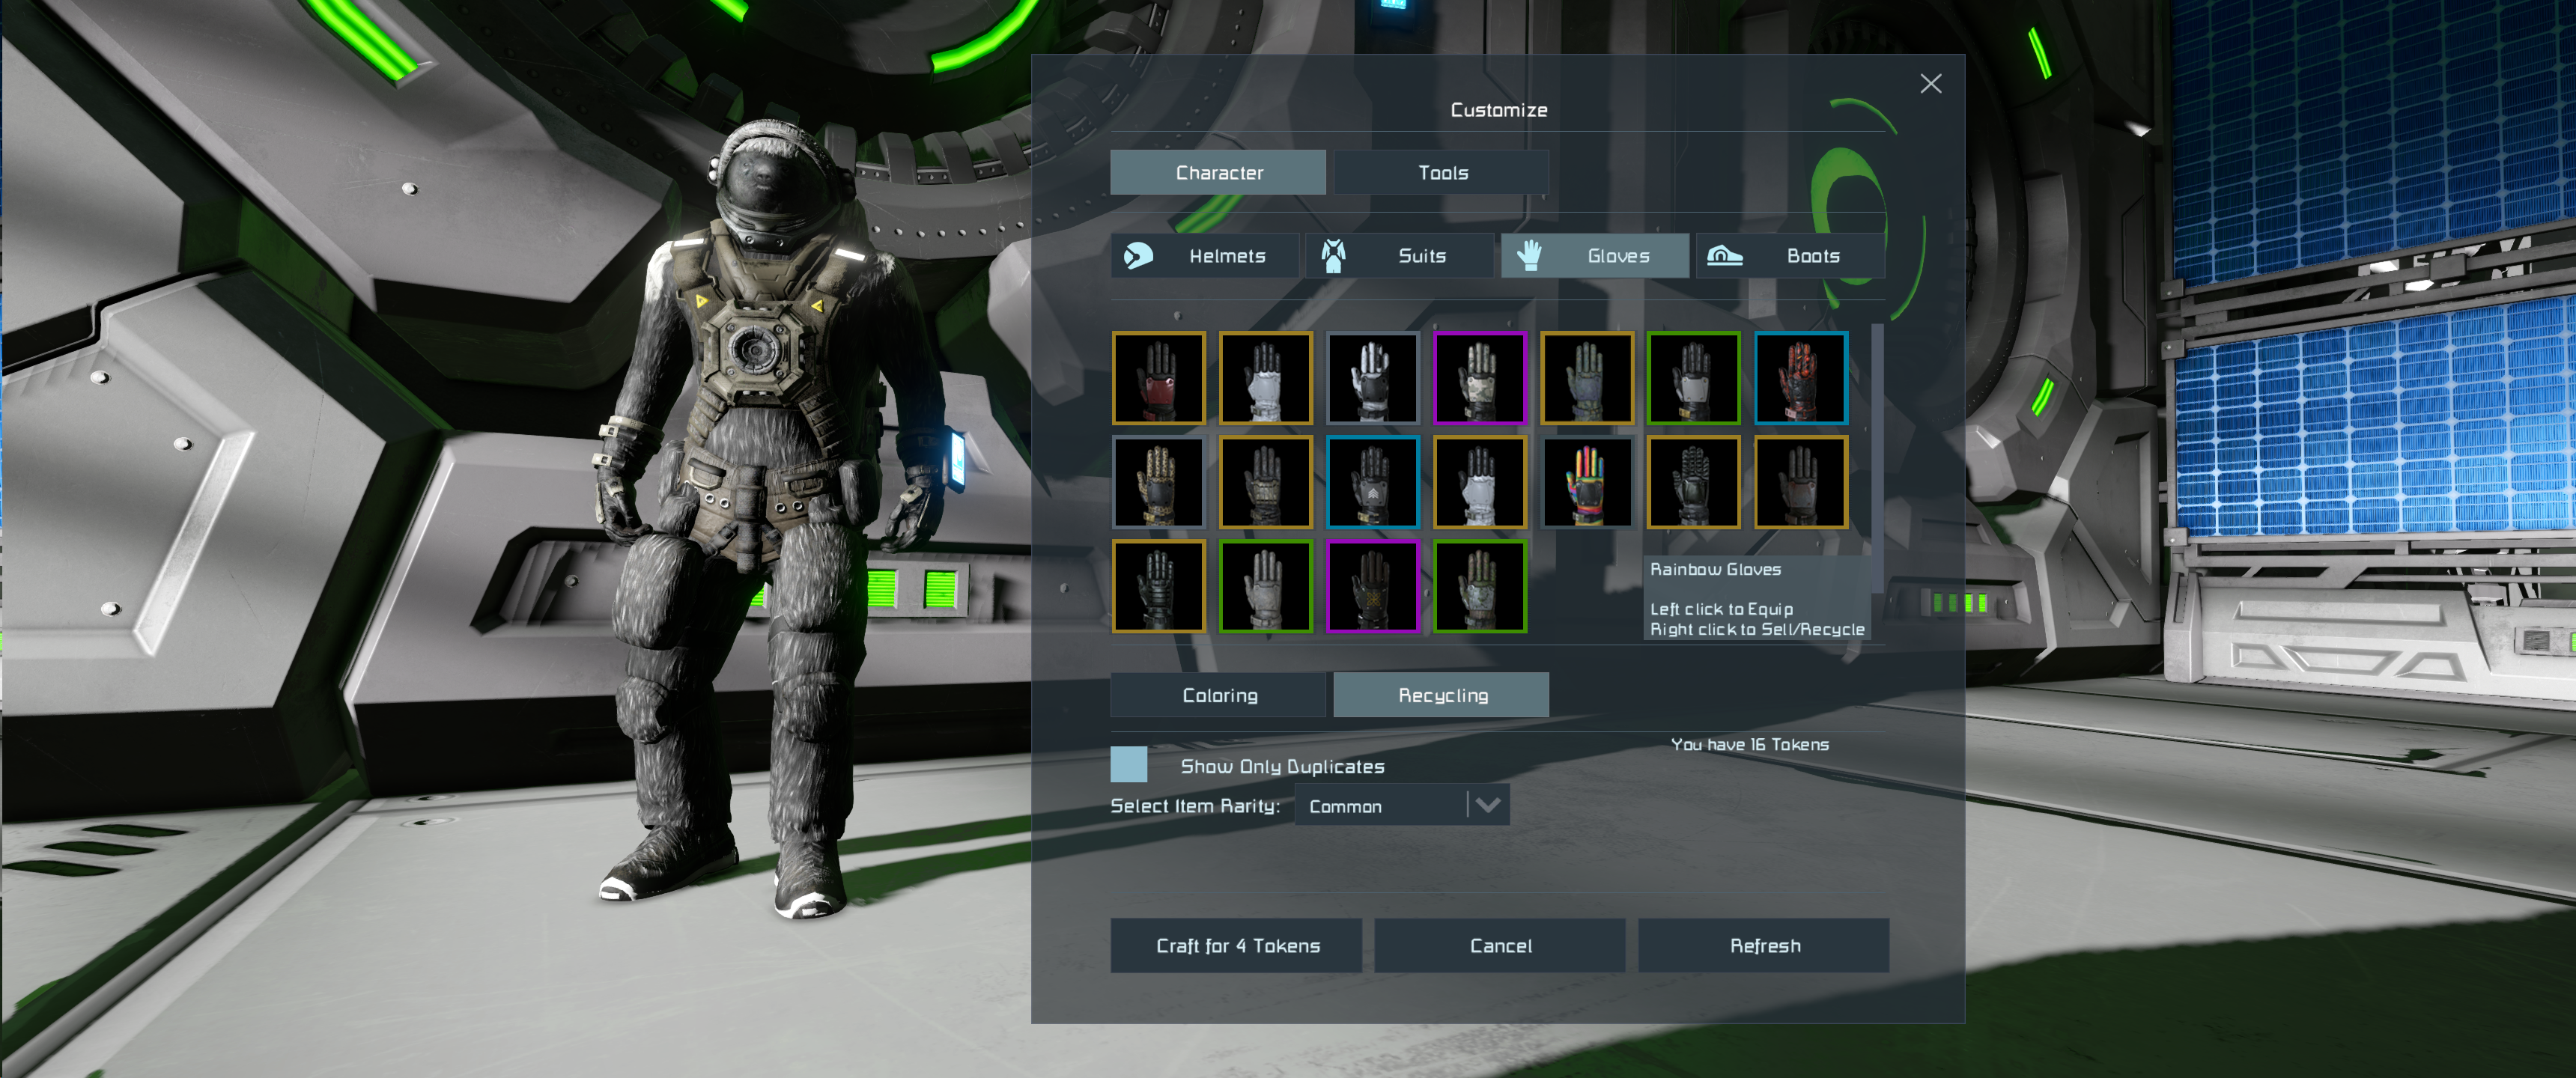The image size is (2576, 1078).
Task: Select the Gloves hand icon tab
Action: point(1528,256)
